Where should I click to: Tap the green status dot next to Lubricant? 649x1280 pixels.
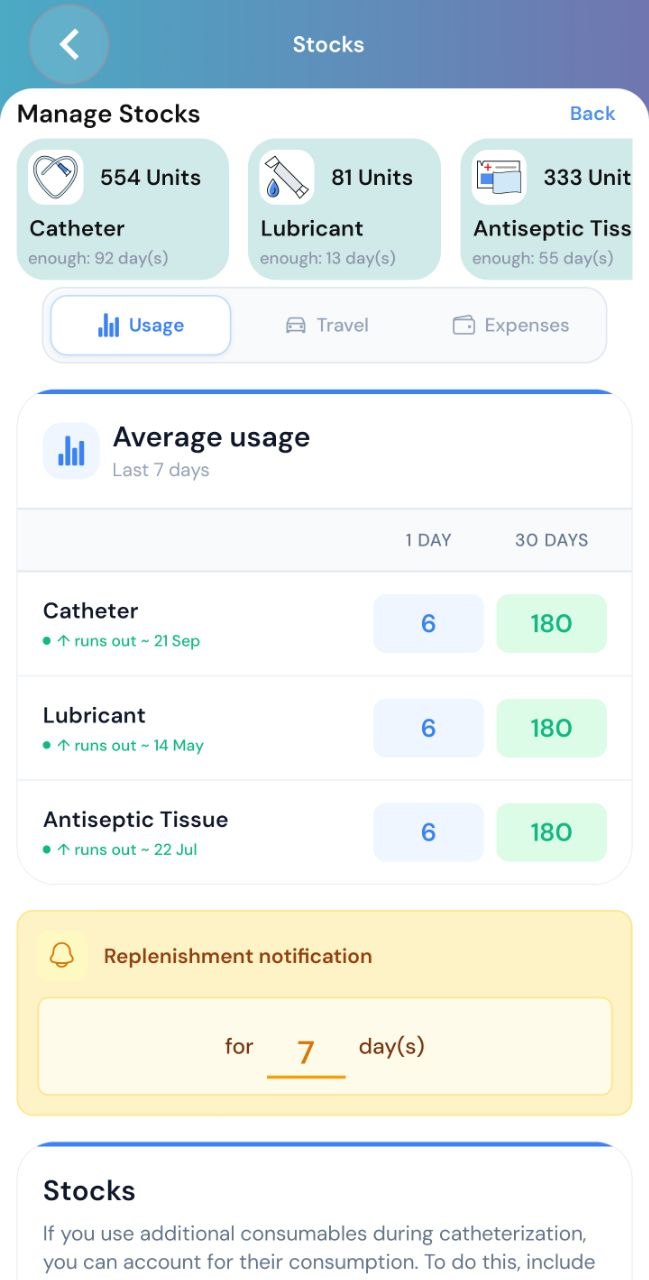46,745
